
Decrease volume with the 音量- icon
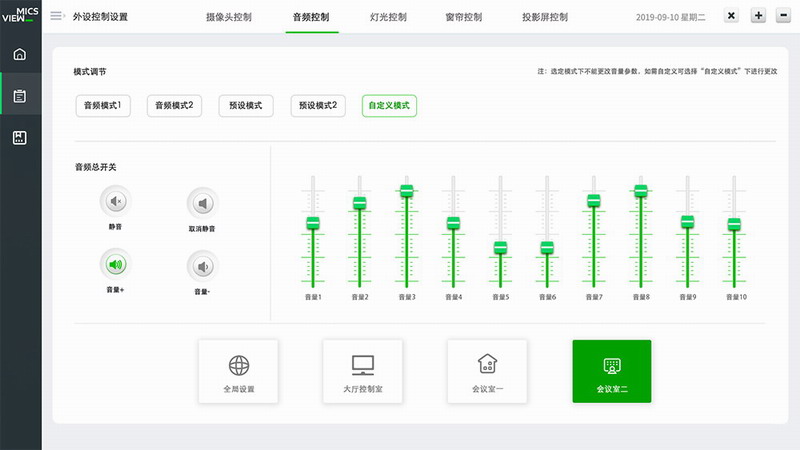click(203, 266)
